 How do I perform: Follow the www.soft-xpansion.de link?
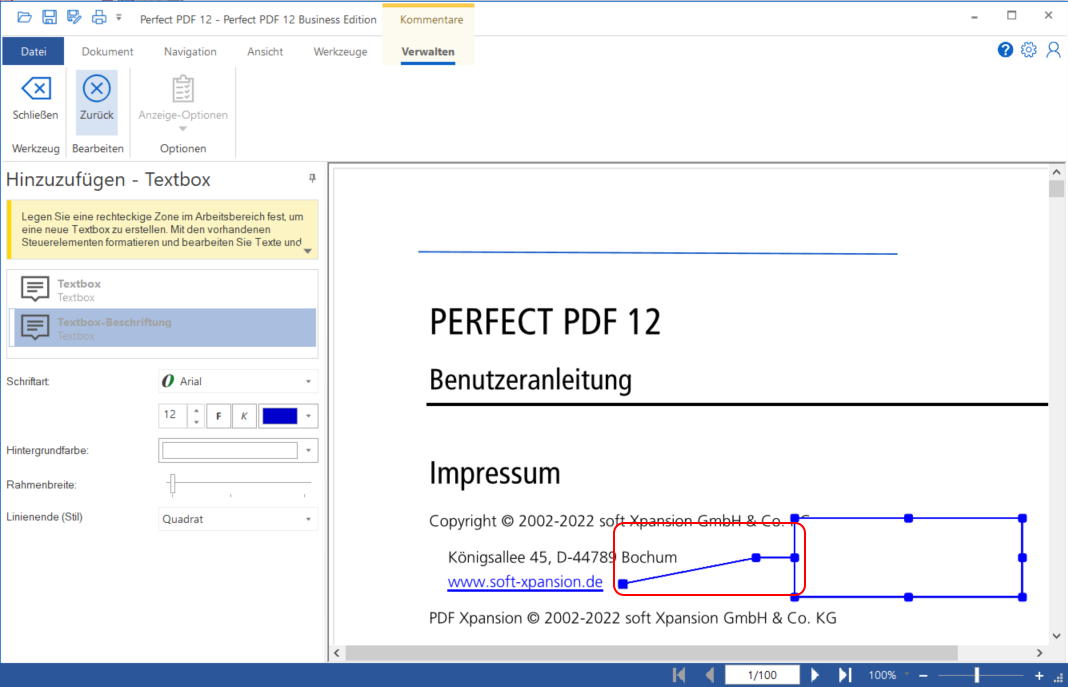click(525, 581)
